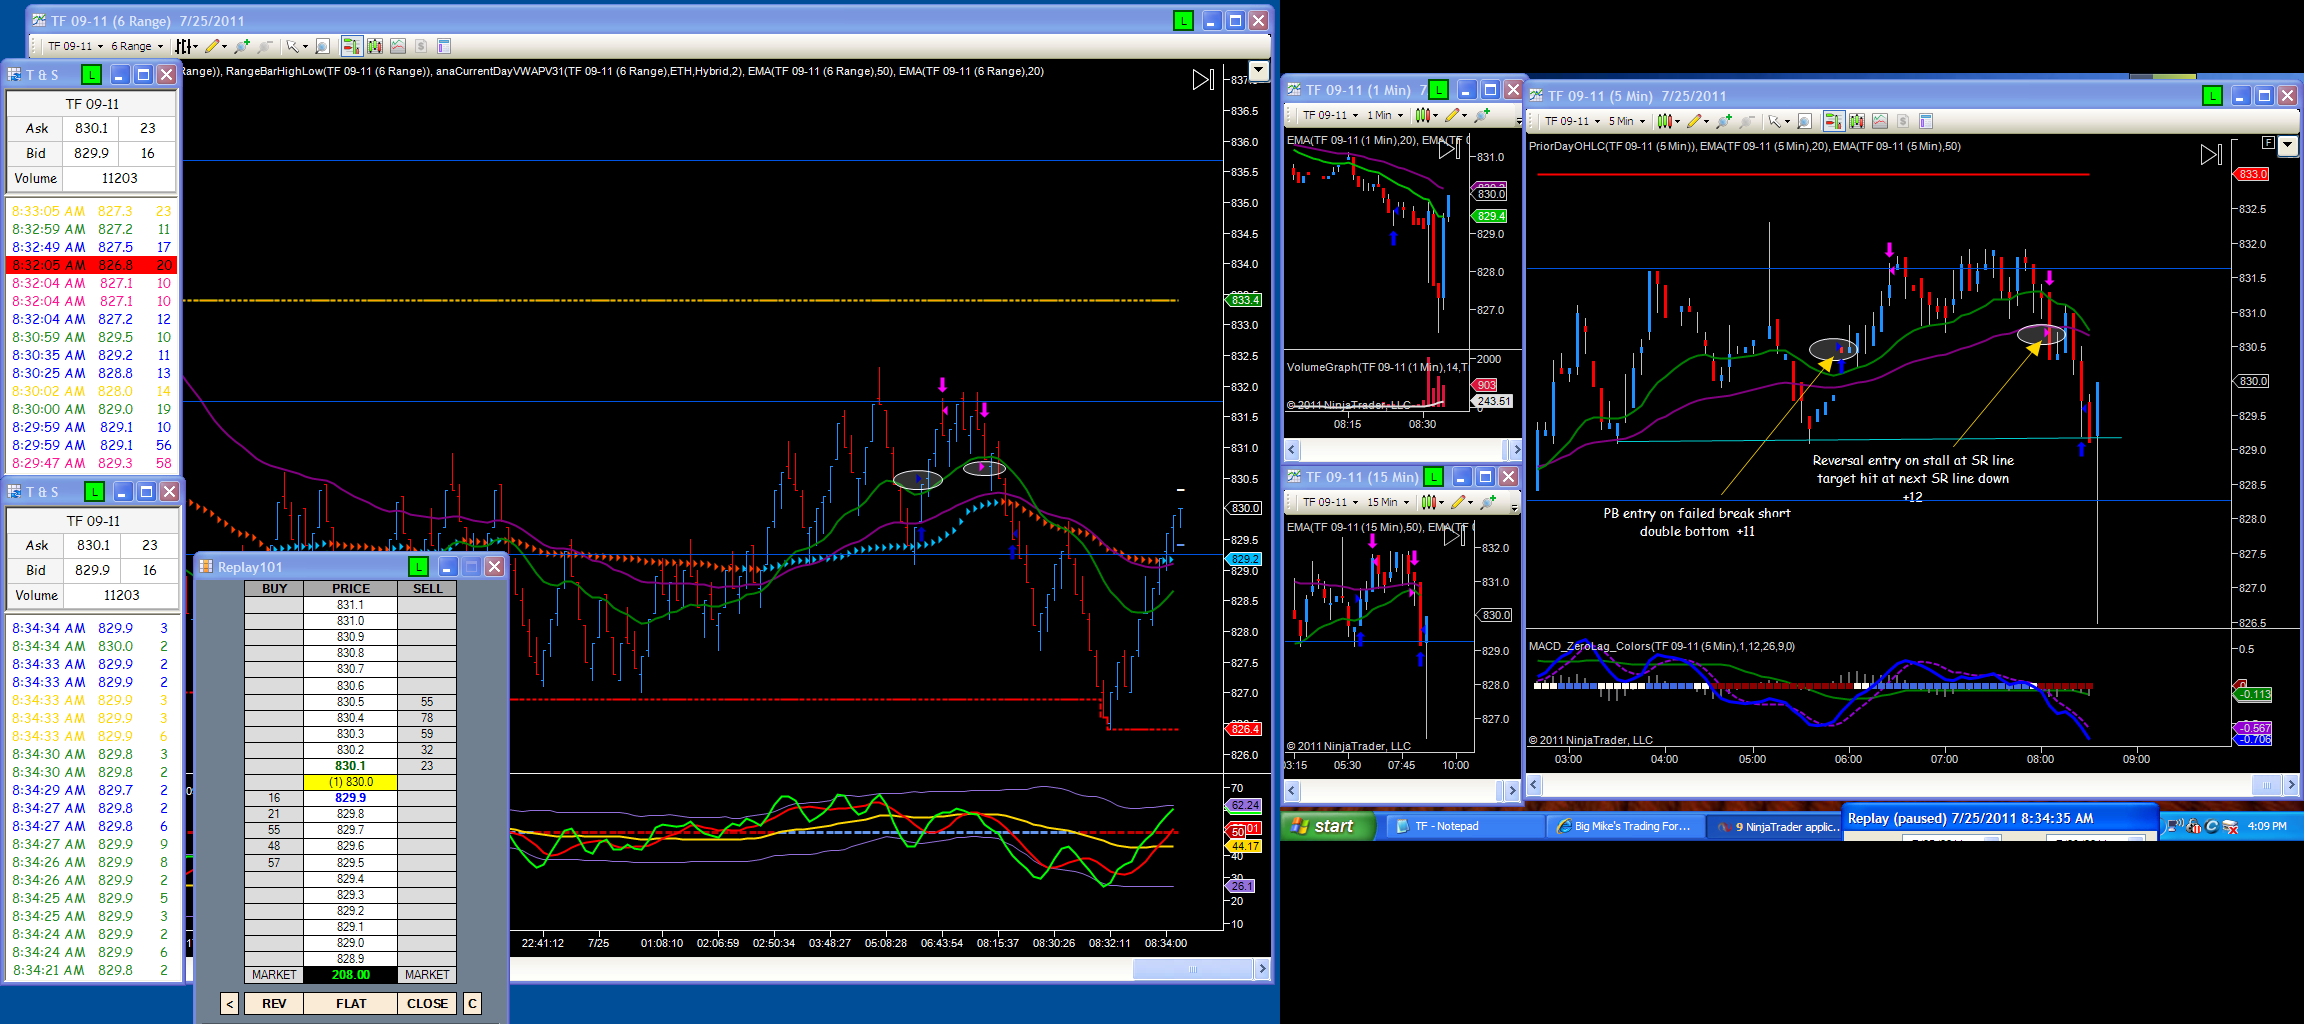Click the 208.00 PnL cell in Replay101

point(351,974)
